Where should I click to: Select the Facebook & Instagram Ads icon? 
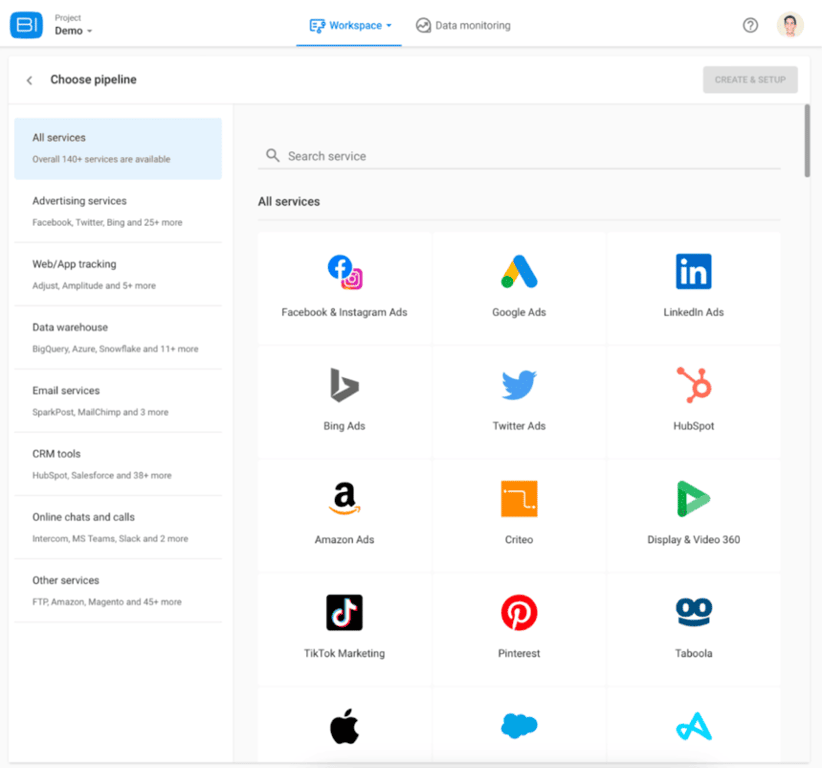point(345,272)
